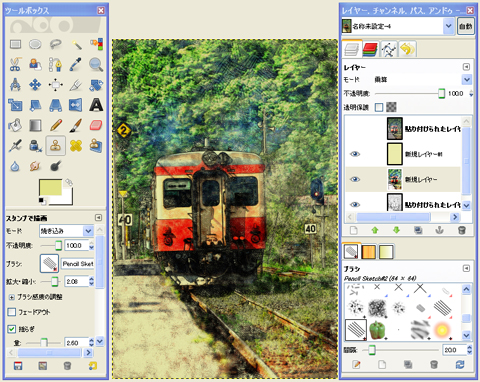
Task: Select the Scissors Select tool
Action: coord(15,64)
